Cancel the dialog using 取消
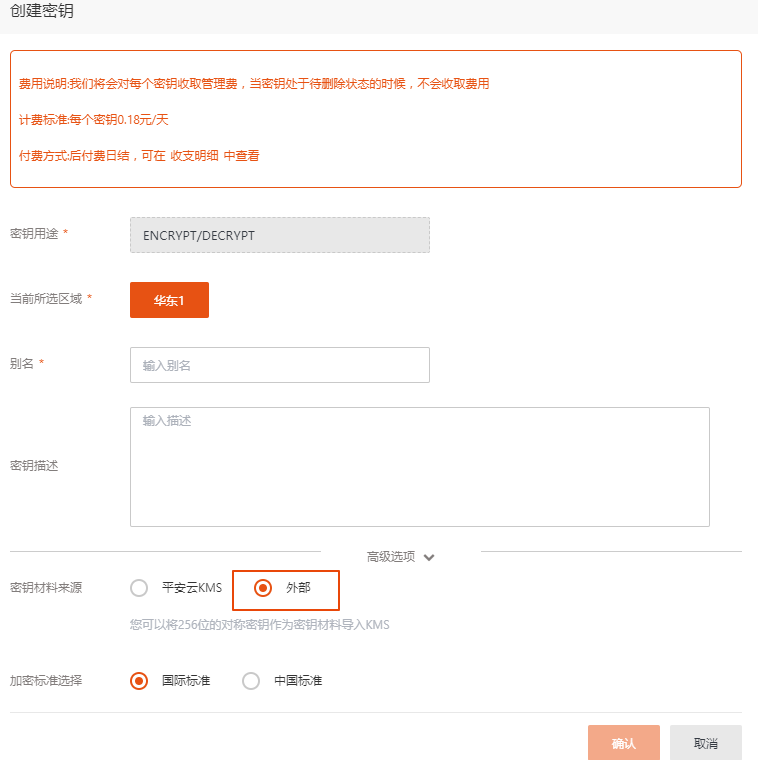 [x=706, y=743]
